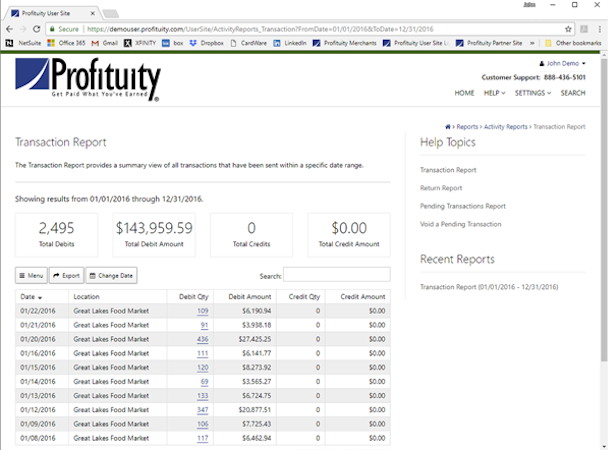The width and height of the screenshot is (609, 450).
Task: Open debit qty 69 link
Action: (x=204, y=382)
